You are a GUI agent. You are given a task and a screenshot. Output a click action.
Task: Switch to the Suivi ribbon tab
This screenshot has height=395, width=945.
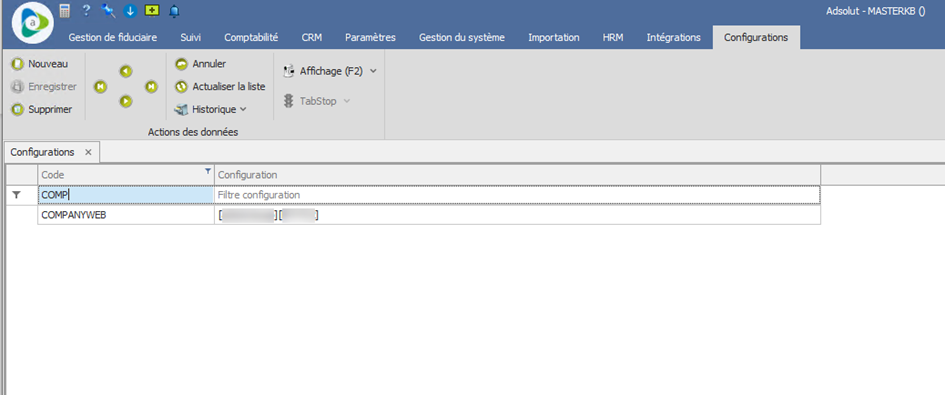point(190,37)
